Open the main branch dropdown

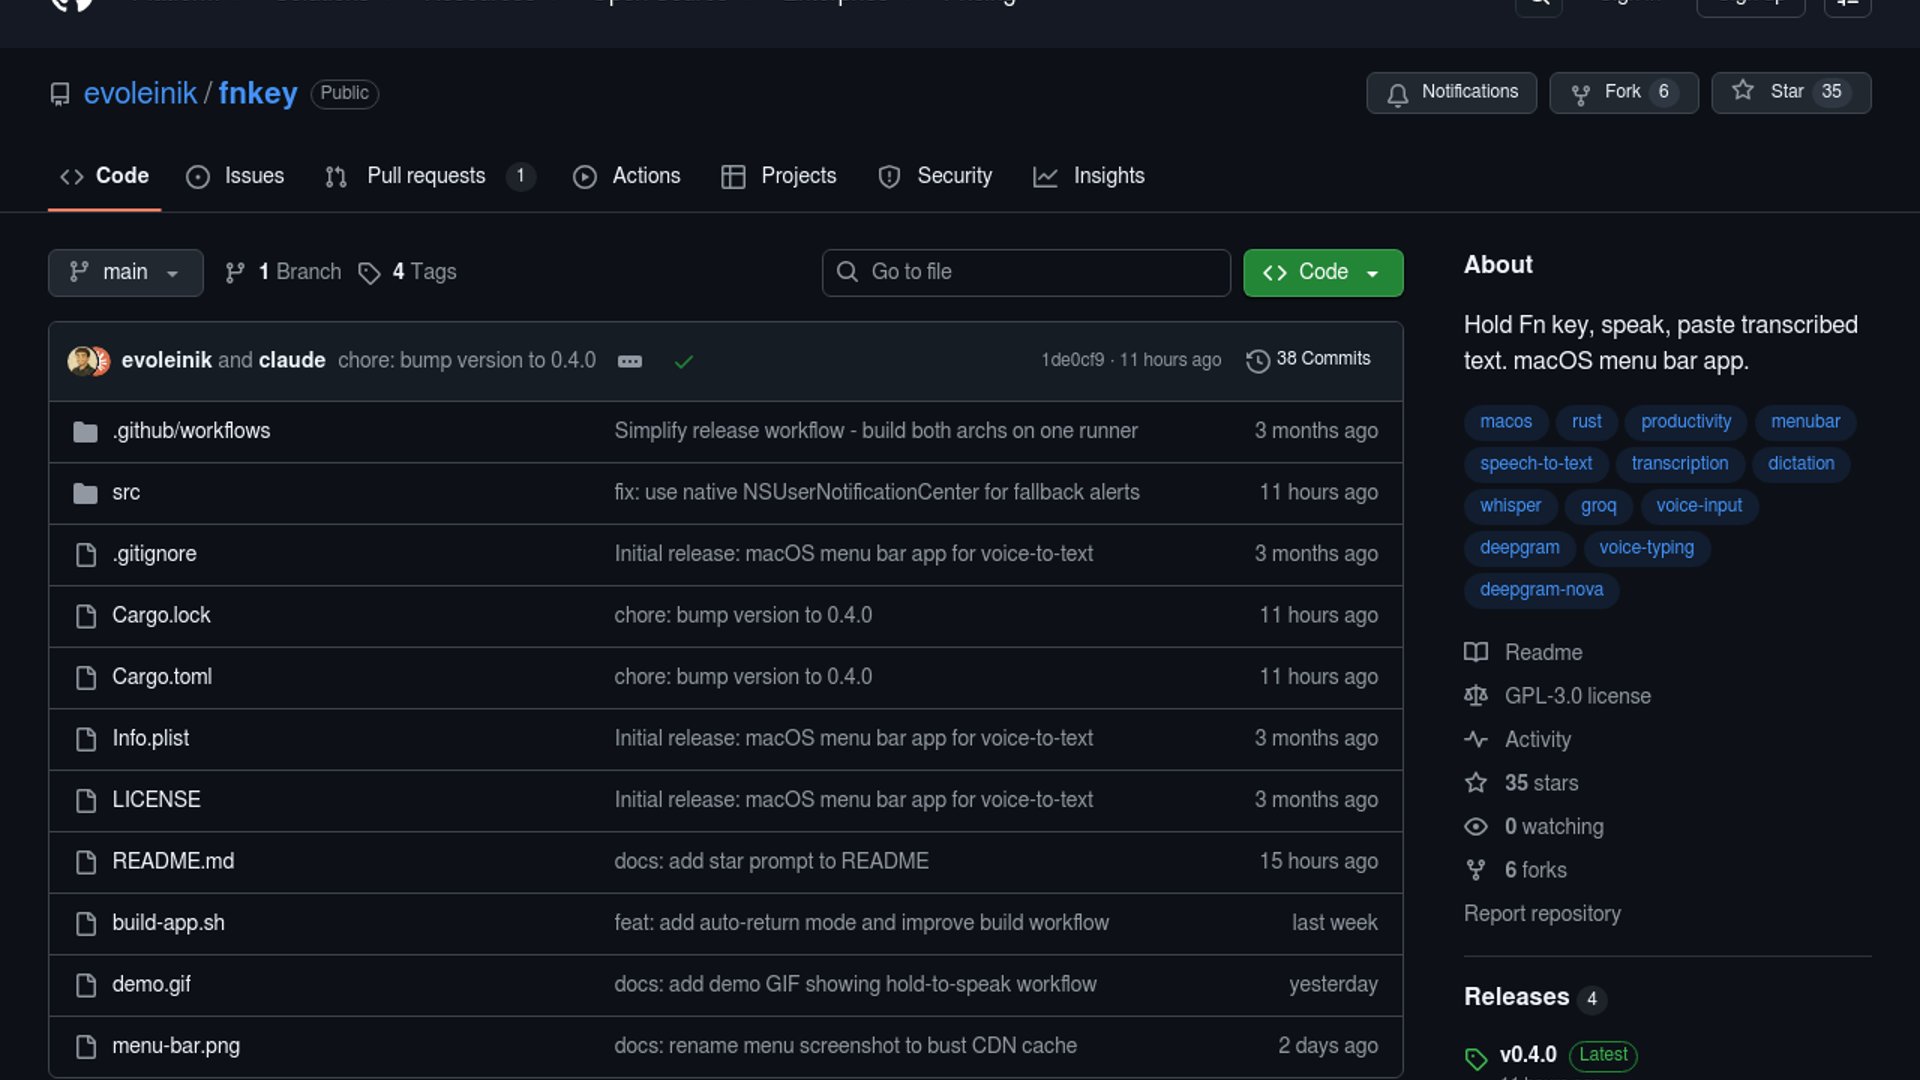click(125, 272)
